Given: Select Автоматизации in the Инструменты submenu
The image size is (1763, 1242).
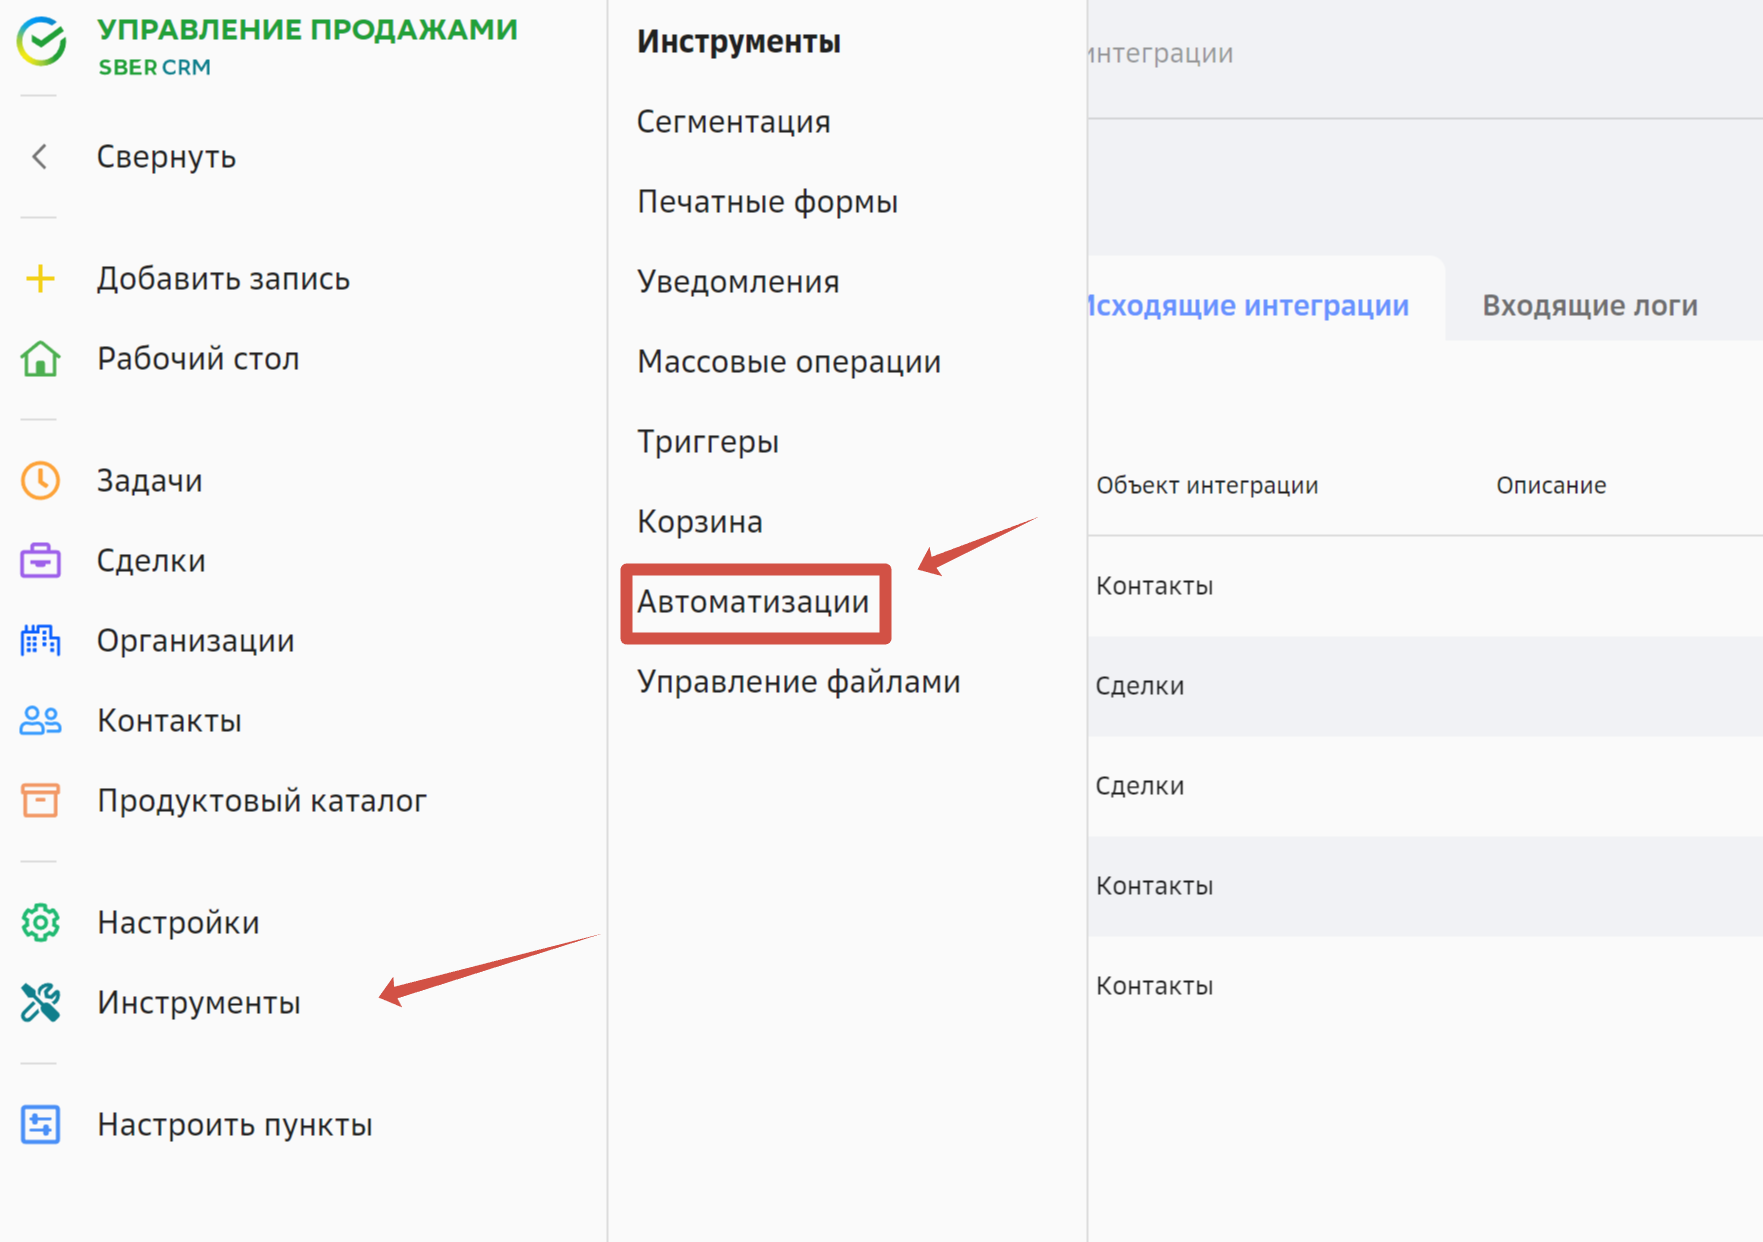Looking at the screenshot, I should point(753,602).
